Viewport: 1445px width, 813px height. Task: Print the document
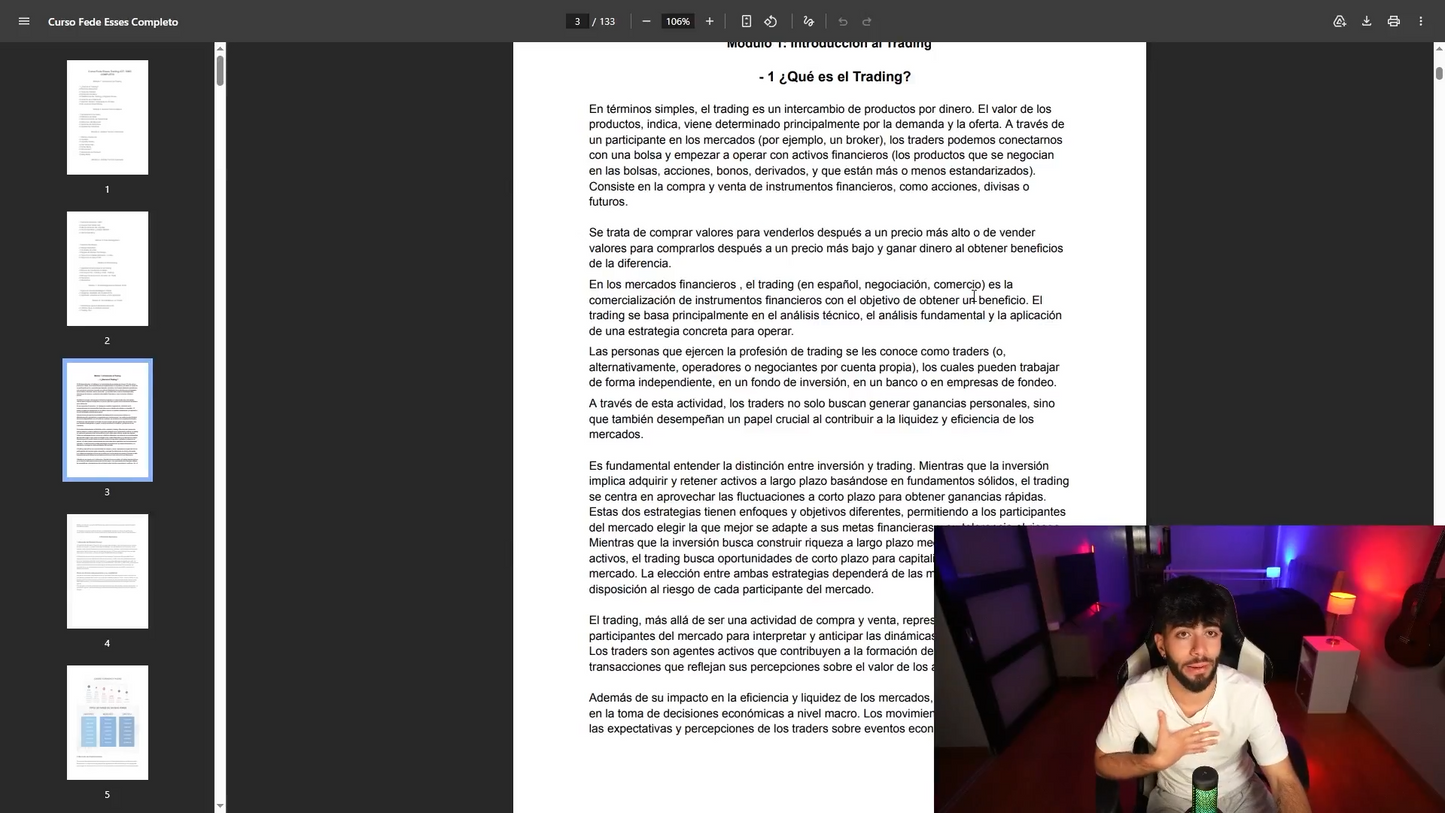click(1393, 21)
